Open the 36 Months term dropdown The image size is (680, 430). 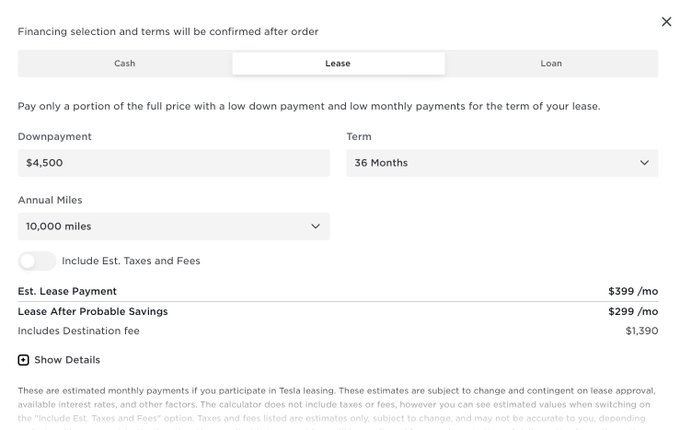[502, 163]
